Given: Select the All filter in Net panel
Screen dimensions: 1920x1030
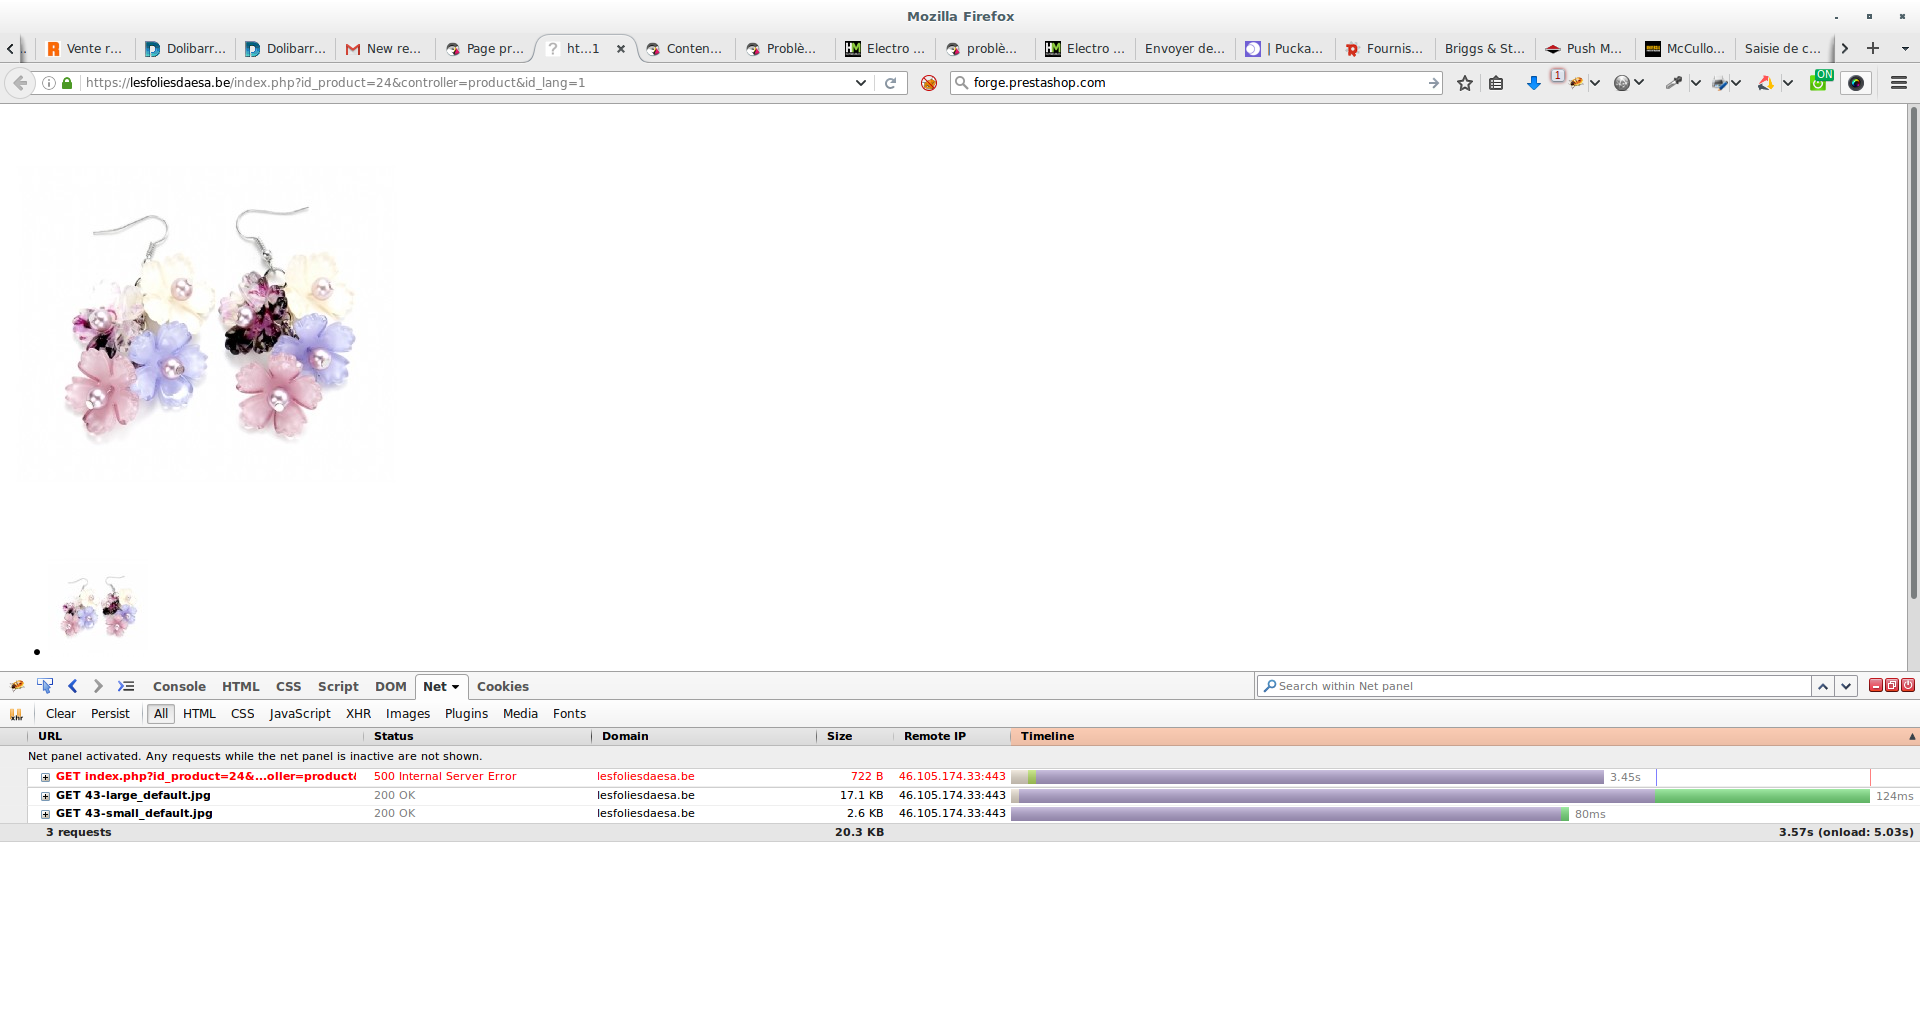Looking at the screenshot, I should click(x=161, y=714).
